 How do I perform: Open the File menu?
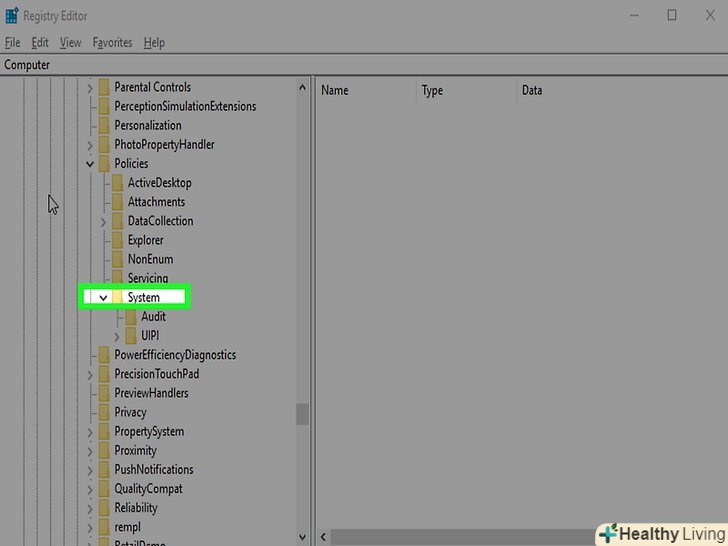13,43
